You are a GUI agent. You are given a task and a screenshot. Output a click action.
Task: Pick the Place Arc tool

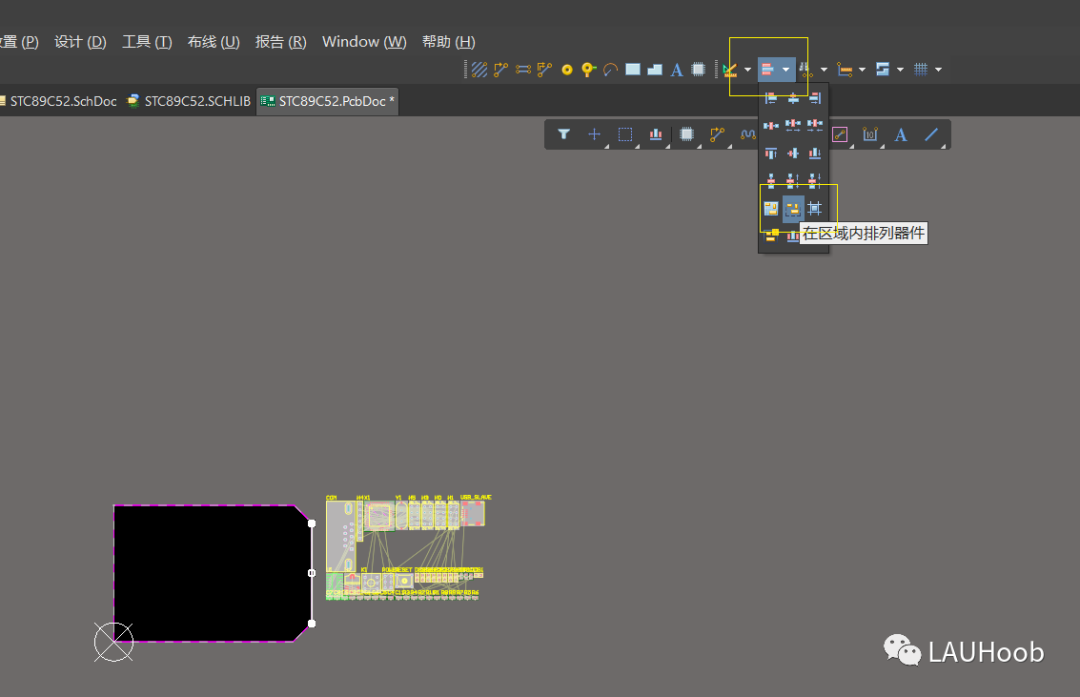point(609,68)
